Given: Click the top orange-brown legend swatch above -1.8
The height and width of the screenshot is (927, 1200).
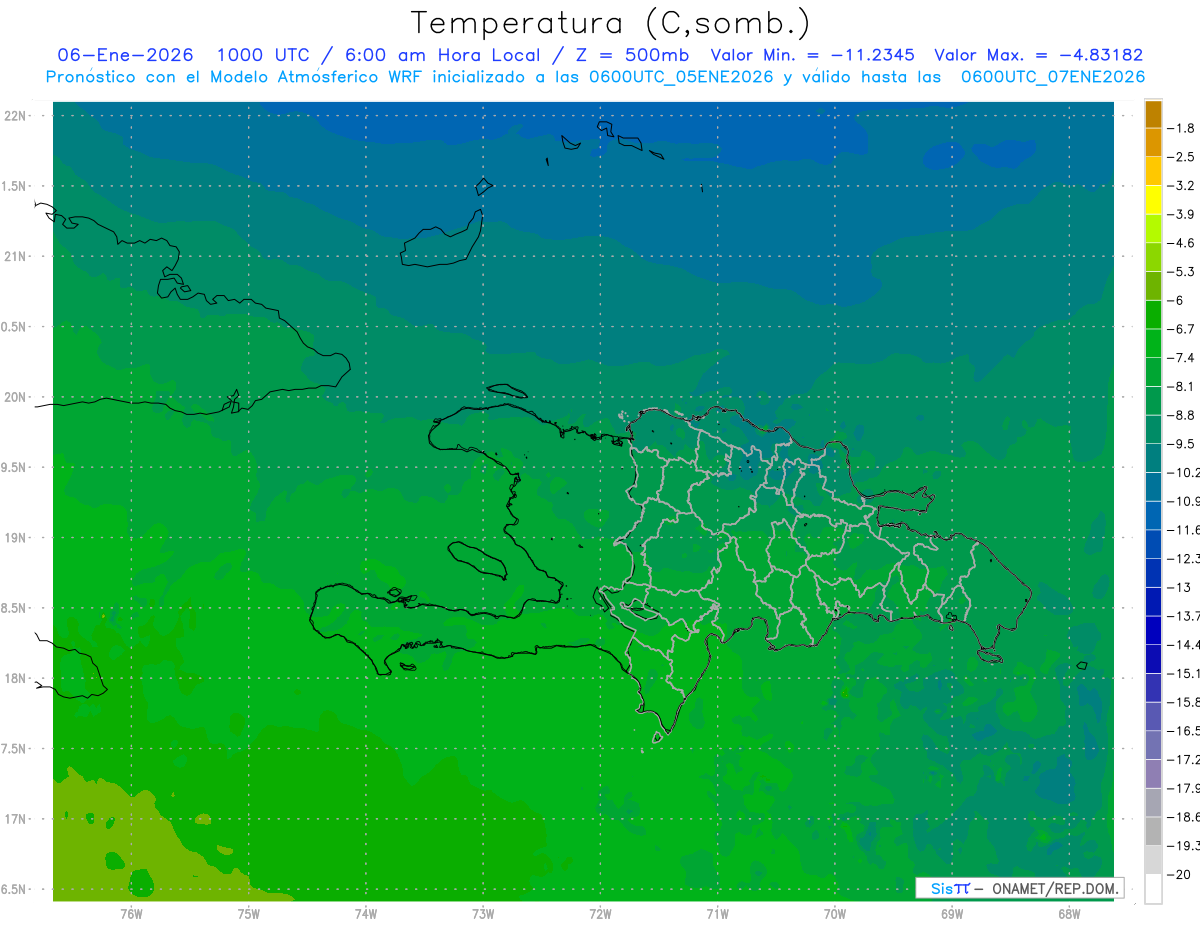Looking at the screenshot, I should [1153, 114].
